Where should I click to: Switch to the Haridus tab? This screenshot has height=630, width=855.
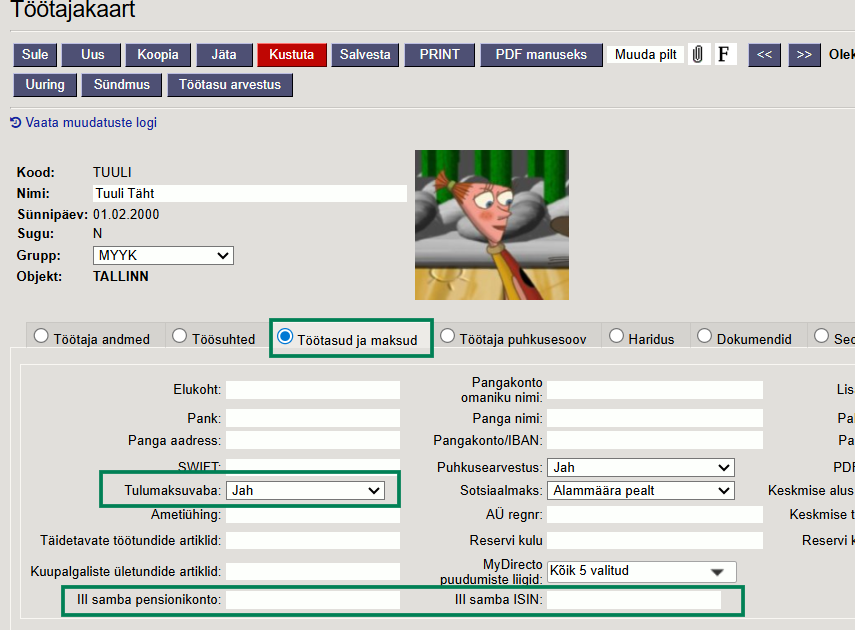[x=641, y=338]
